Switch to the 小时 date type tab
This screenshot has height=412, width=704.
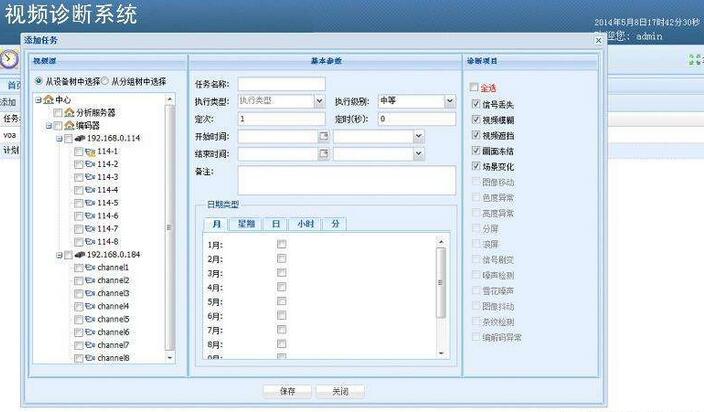tap(306, 224)
